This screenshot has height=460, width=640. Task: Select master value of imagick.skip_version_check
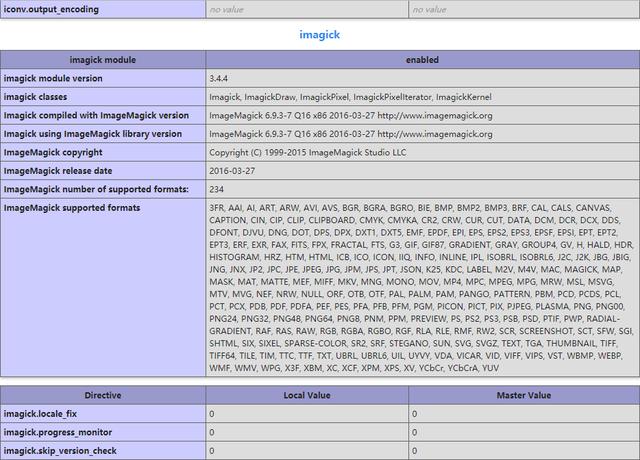[x=414, y=451]
